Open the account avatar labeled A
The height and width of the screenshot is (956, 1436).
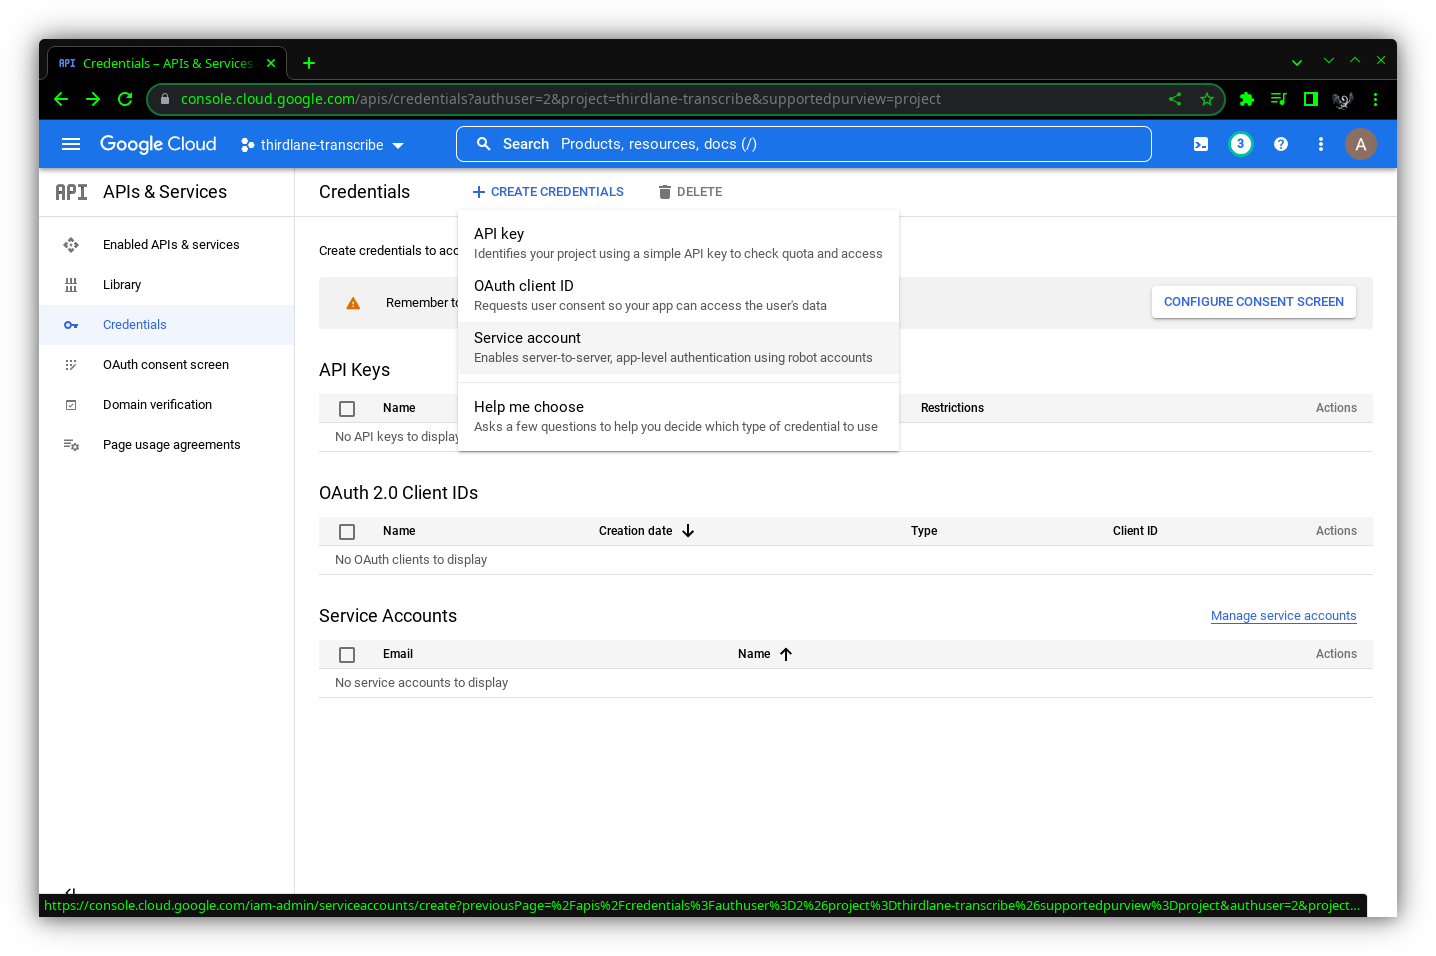point(1361,144)
